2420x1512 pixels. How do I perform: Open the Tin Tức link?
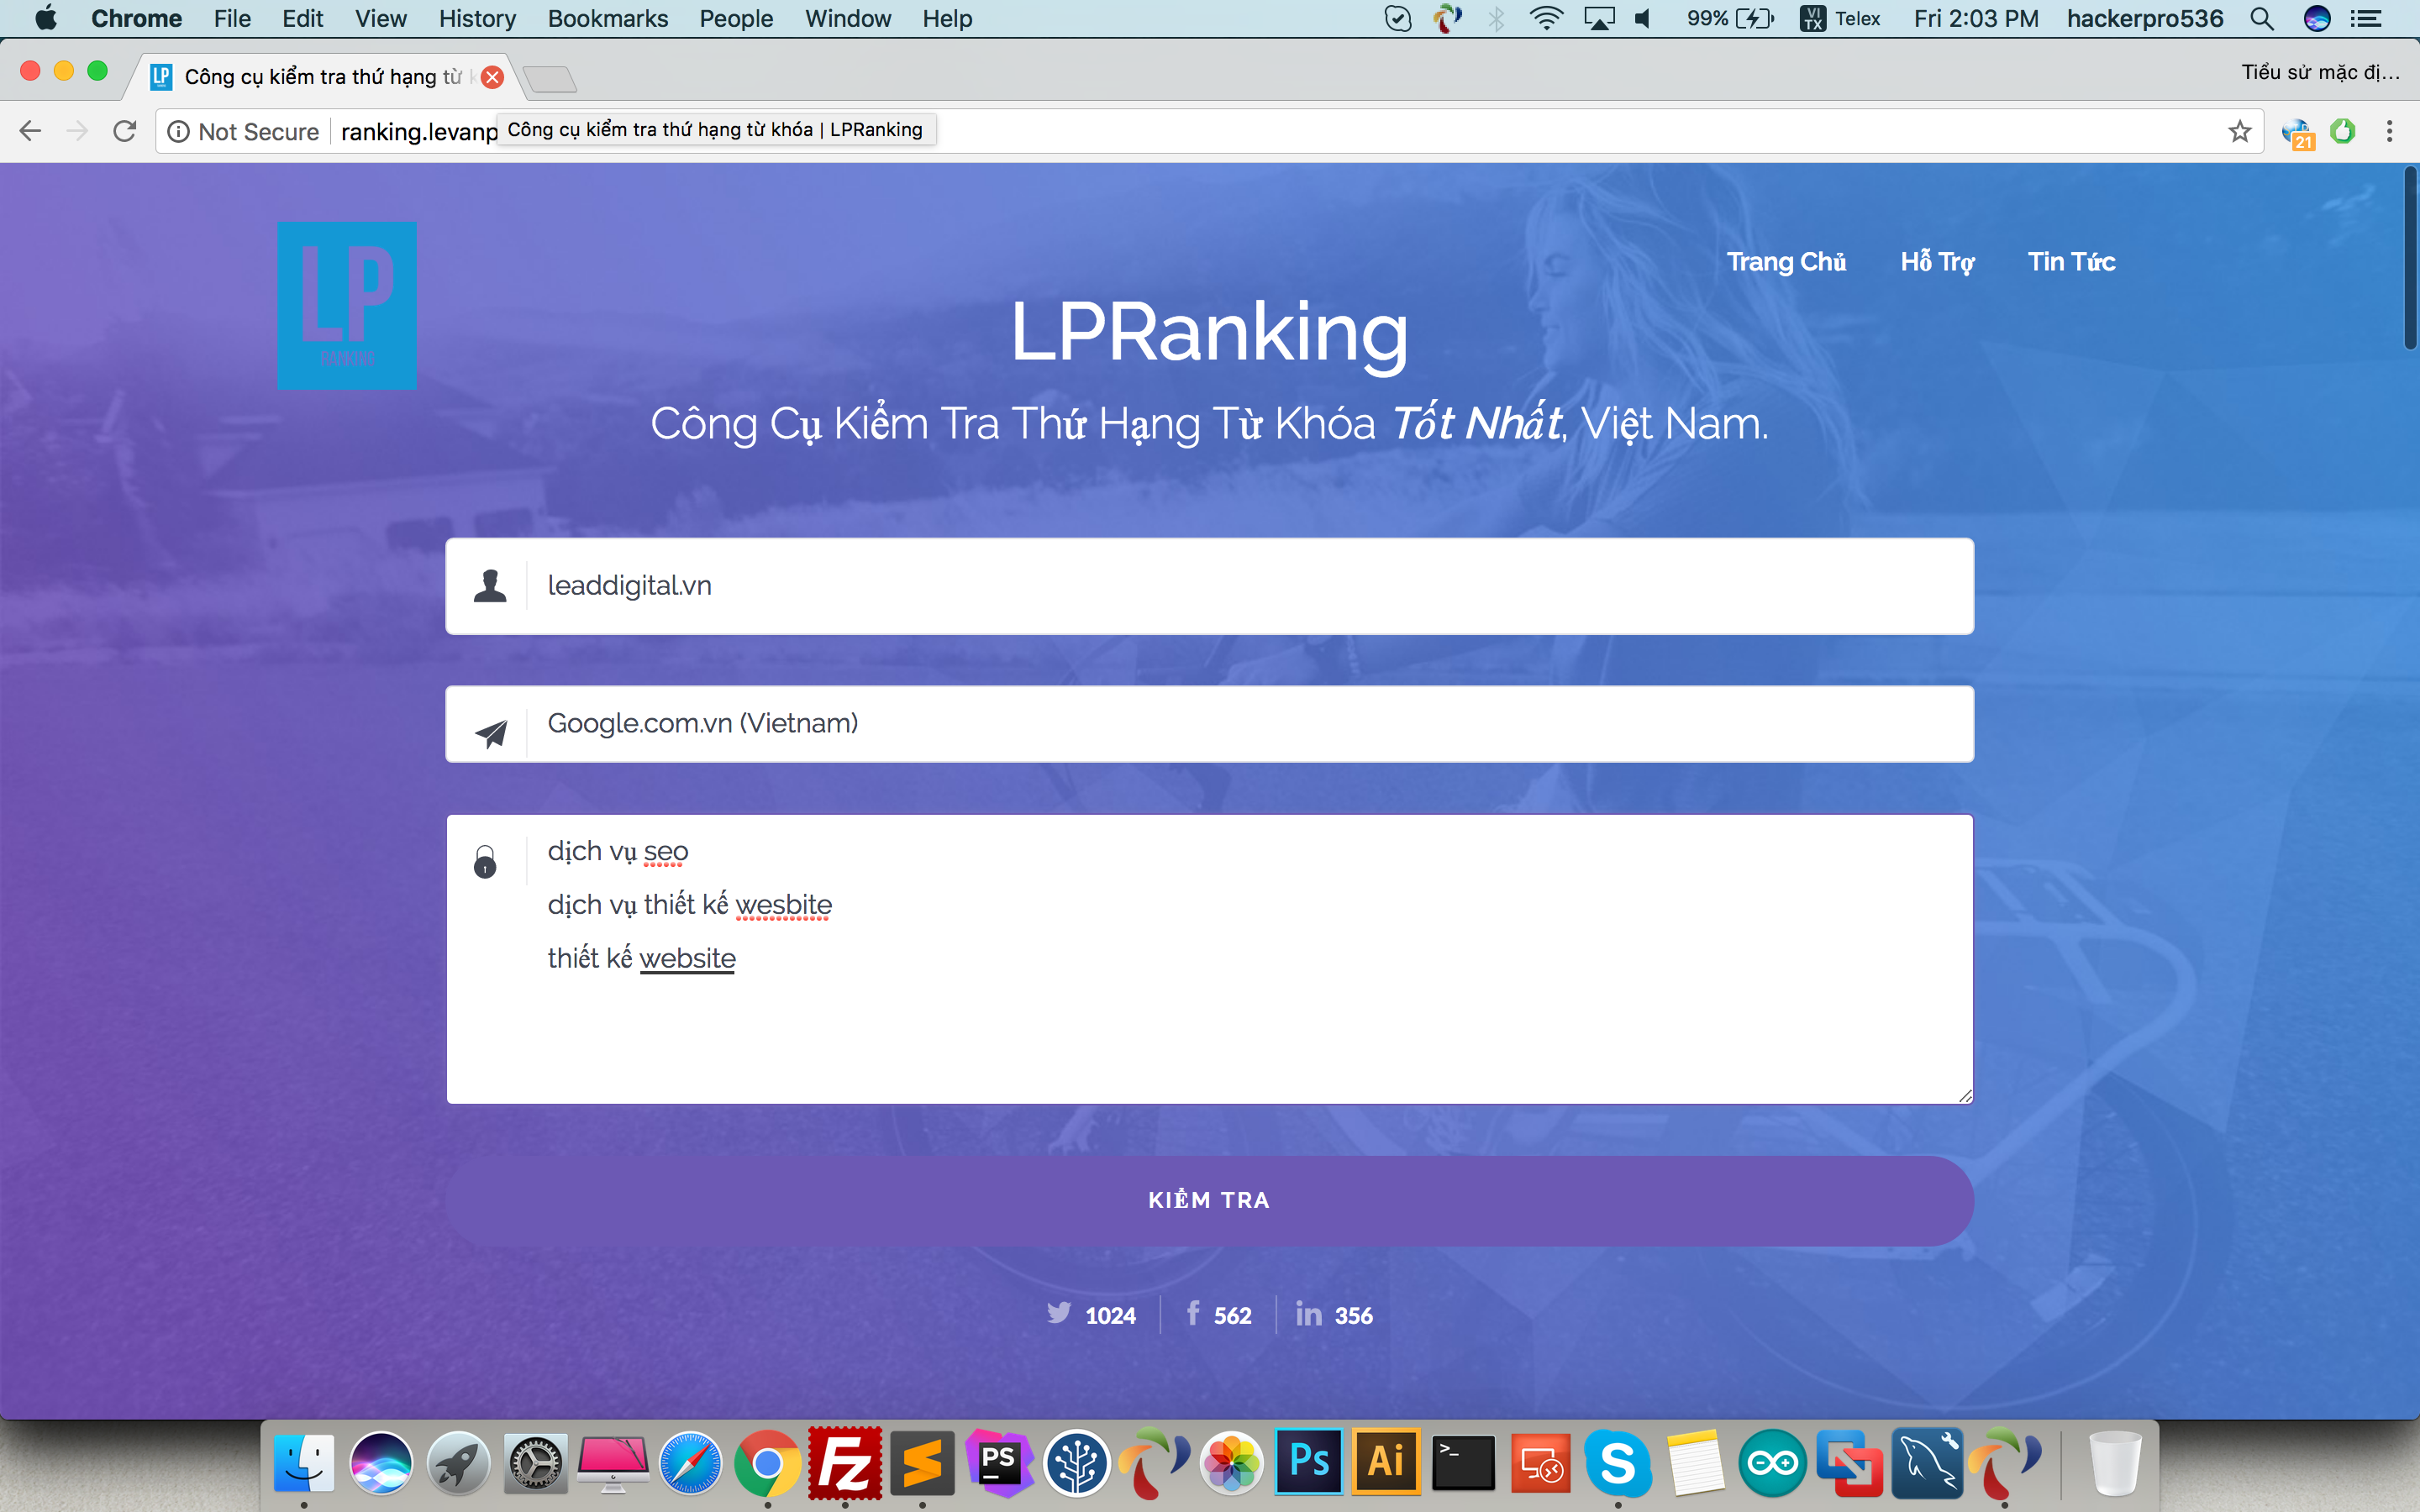2071,262
